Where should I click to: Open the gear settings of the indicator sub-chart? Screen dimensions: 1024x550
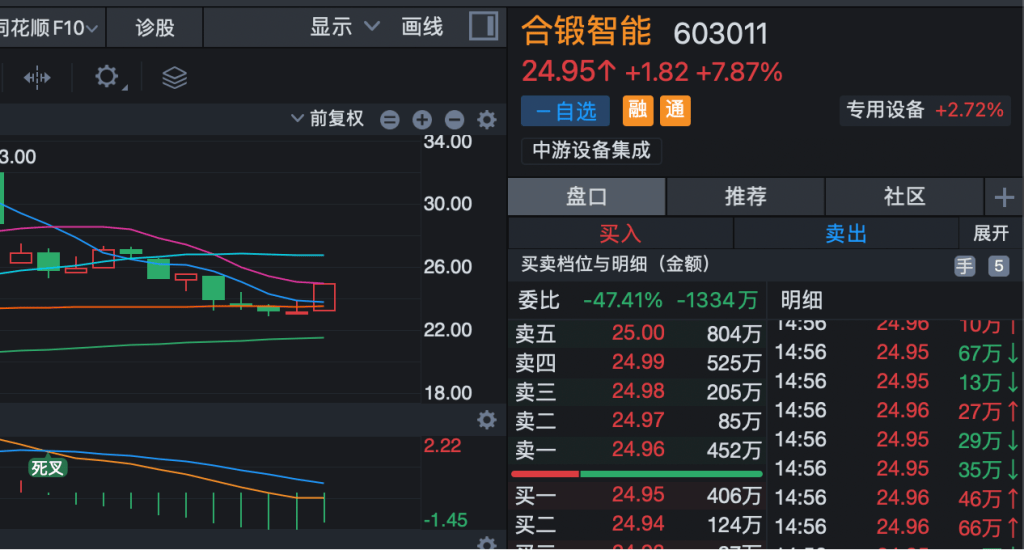click(x=487, y=420)
